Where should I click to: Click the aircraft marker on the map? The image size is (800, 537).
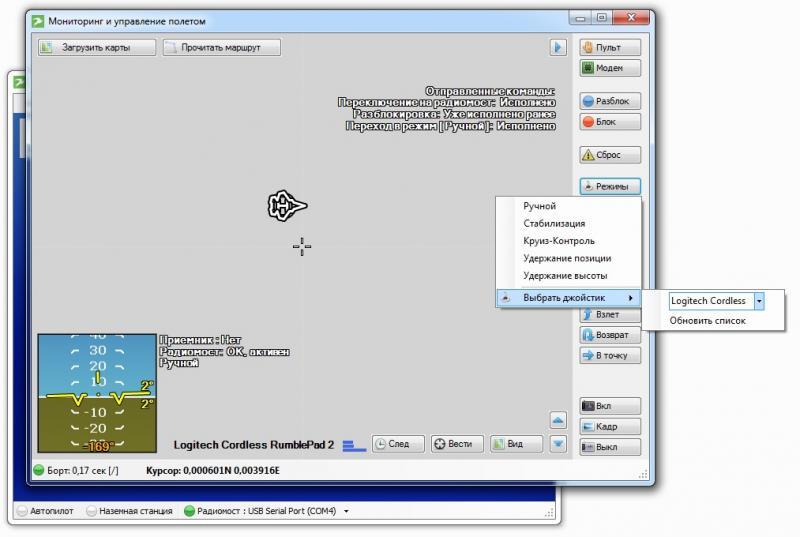[x=287, y=205]
